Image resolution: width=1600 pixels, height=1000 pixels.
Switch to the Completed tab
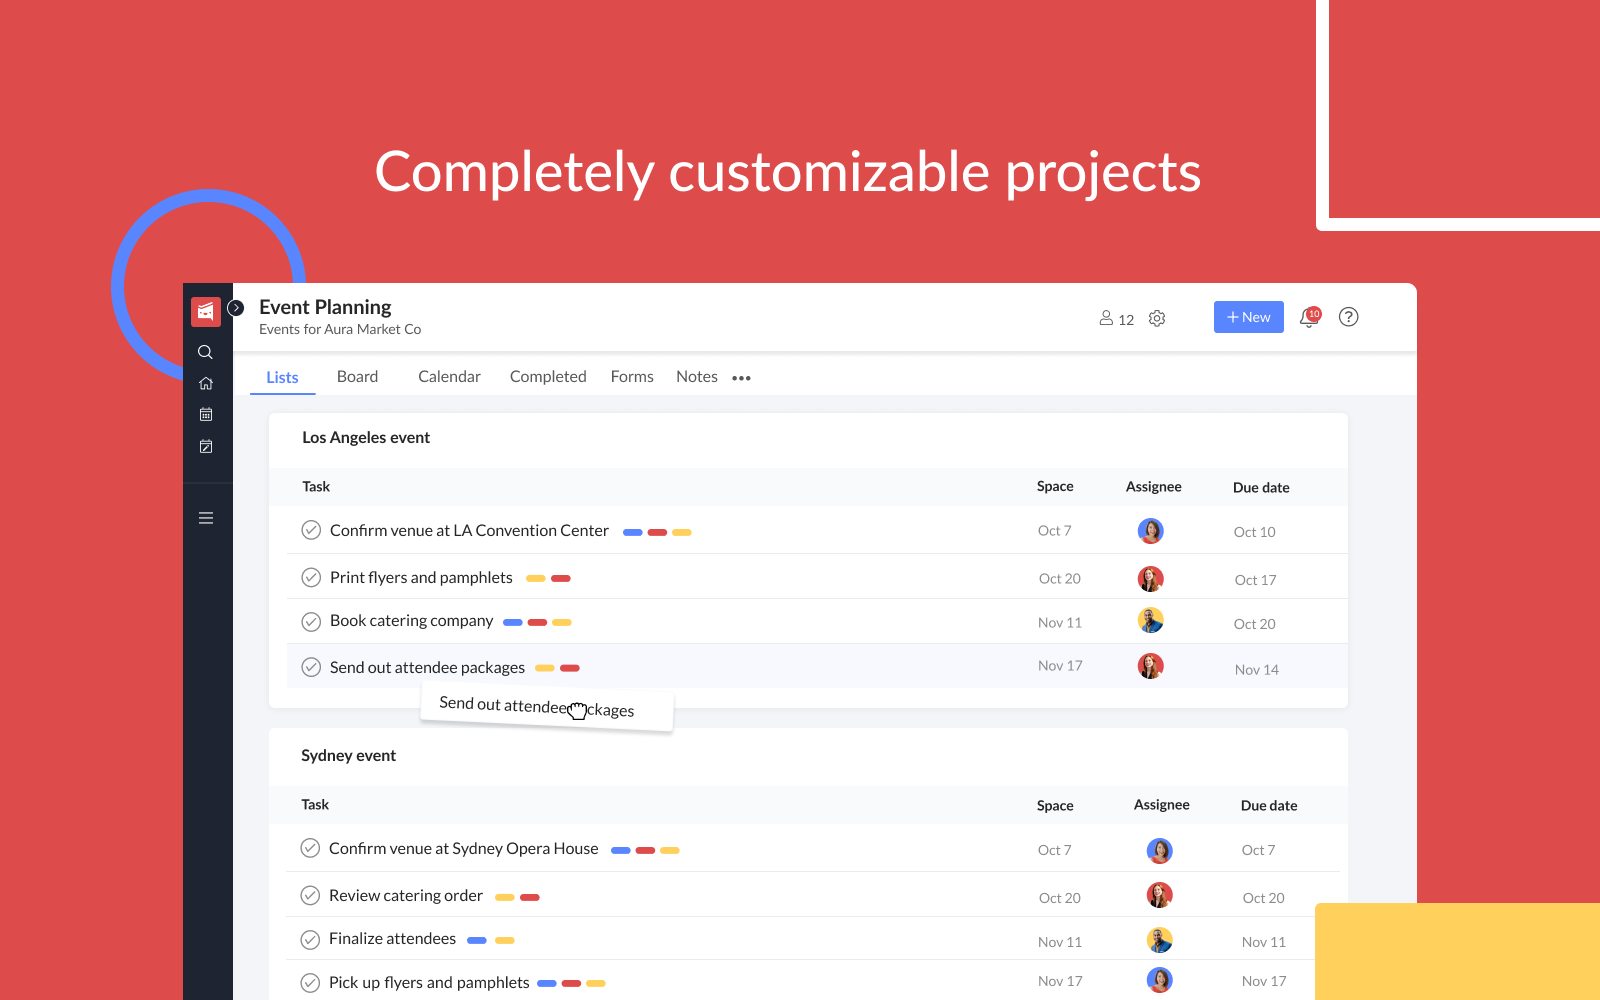548,377
